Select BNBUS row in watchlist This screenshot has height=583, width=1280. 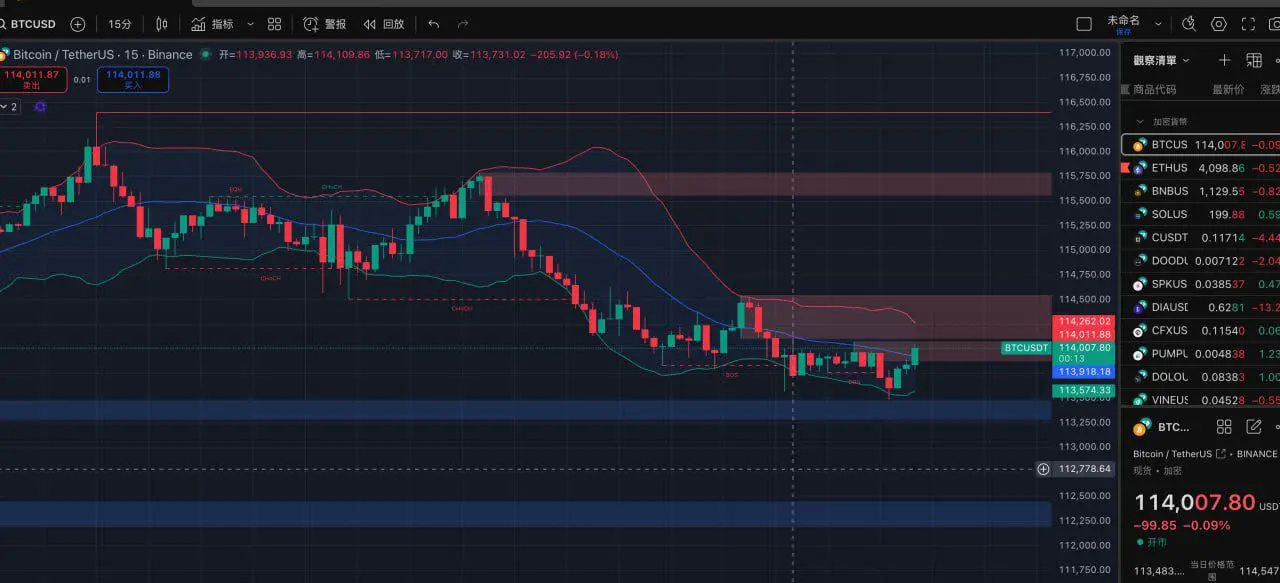coord(1201,191)
